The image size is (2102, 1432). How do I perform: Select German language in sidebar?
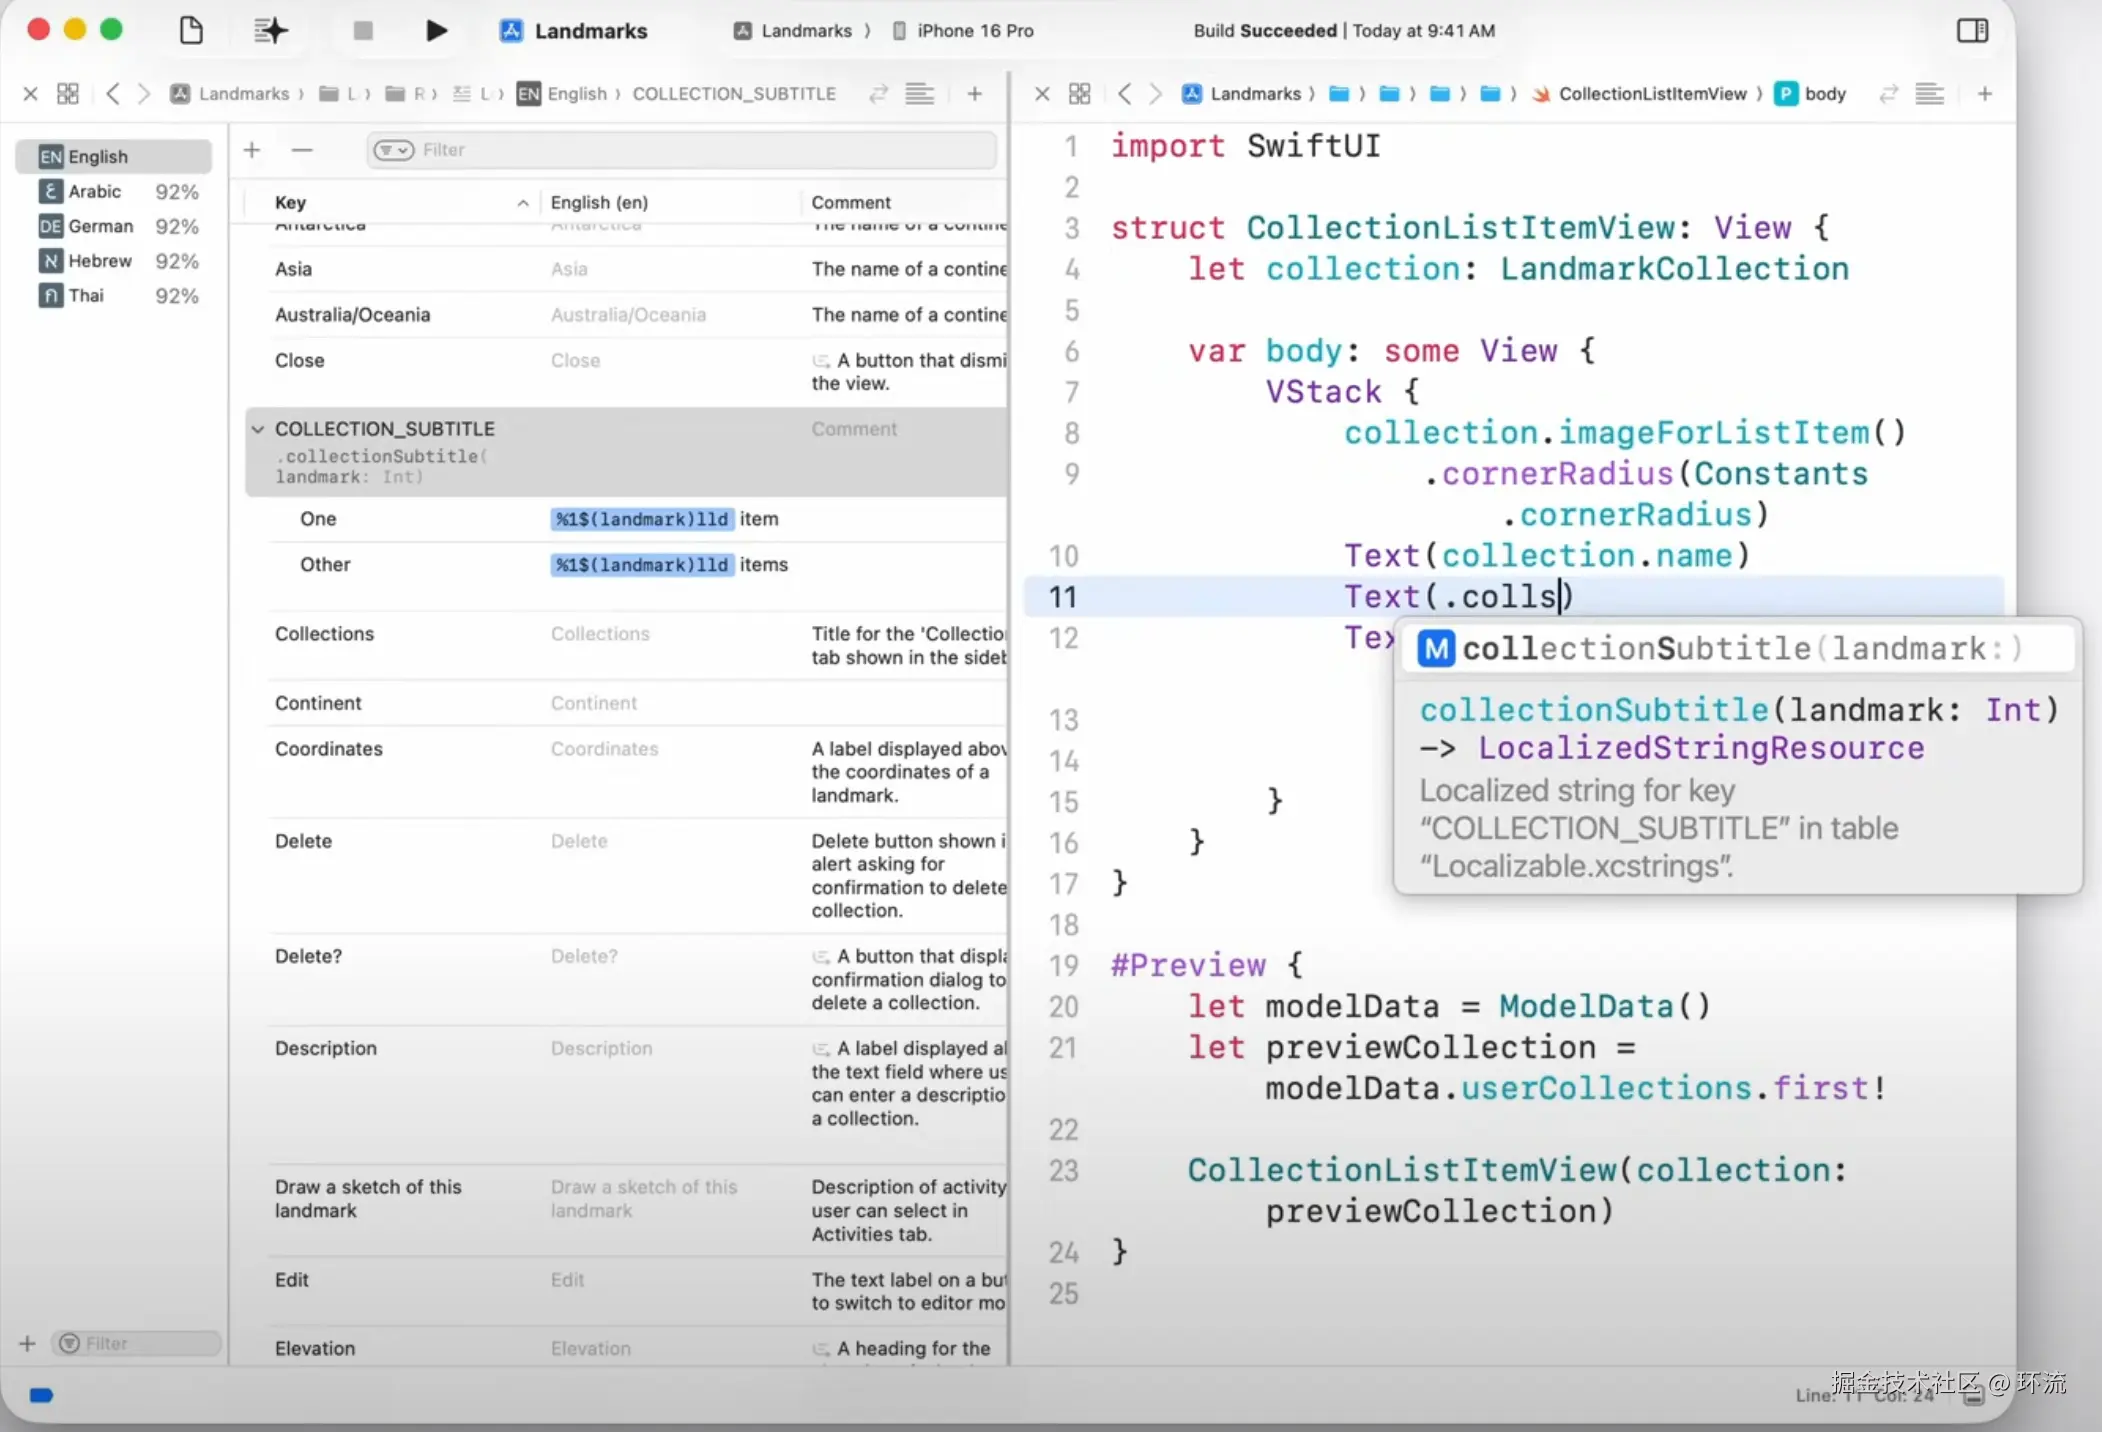(100, 226)
